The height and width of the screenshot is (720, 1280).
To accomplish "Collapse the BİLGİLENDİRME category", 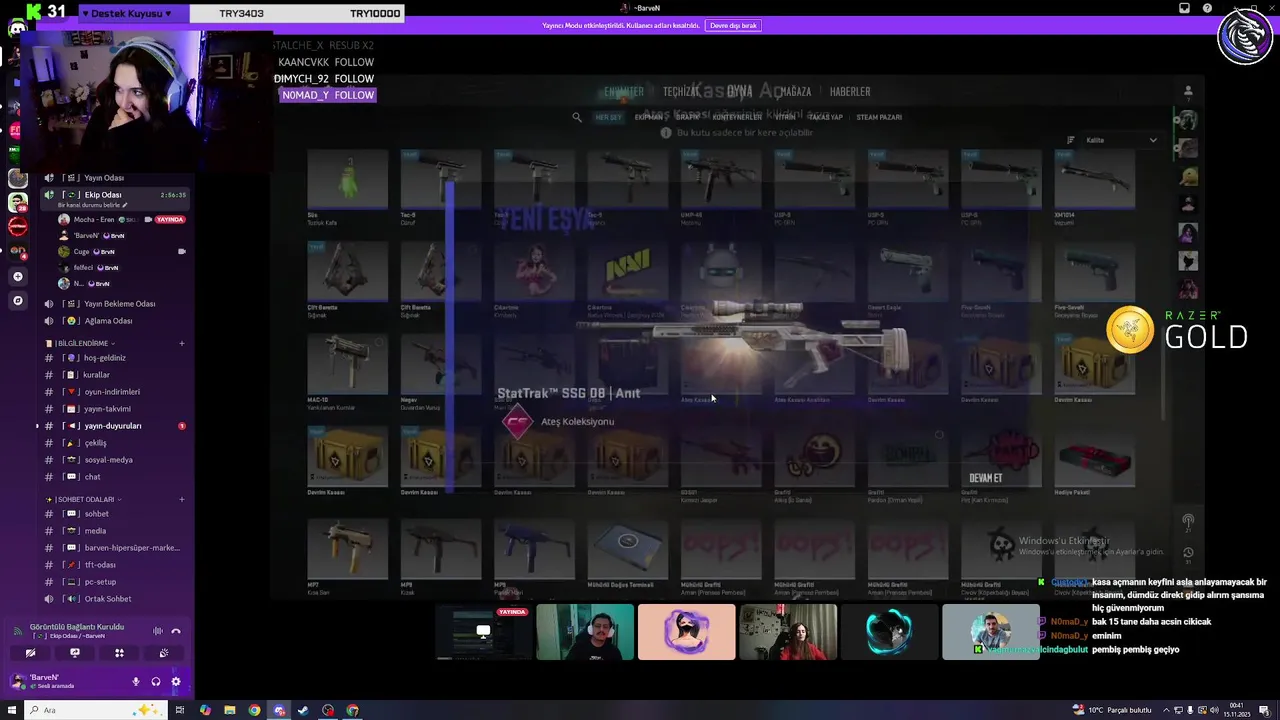I will pyautogui.click(x=79, y=343).
